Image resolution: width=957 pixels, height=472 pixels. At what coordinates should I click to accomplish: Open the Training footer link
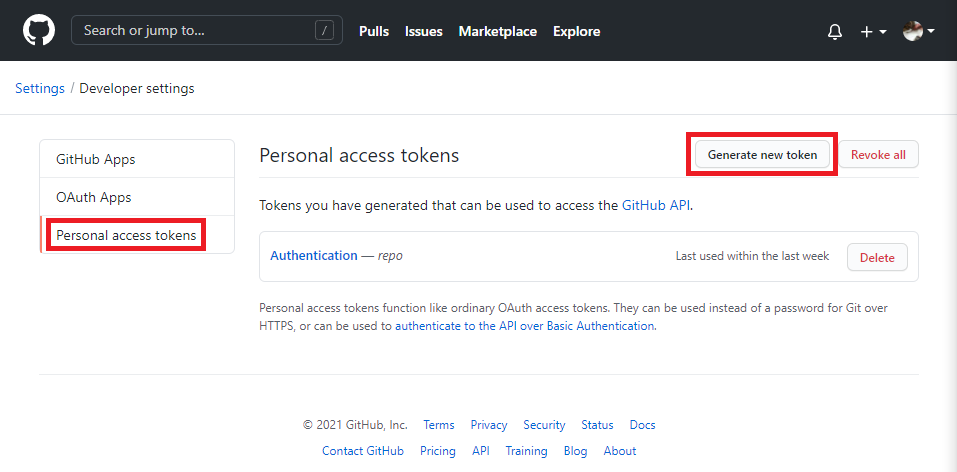click(526, 451)
